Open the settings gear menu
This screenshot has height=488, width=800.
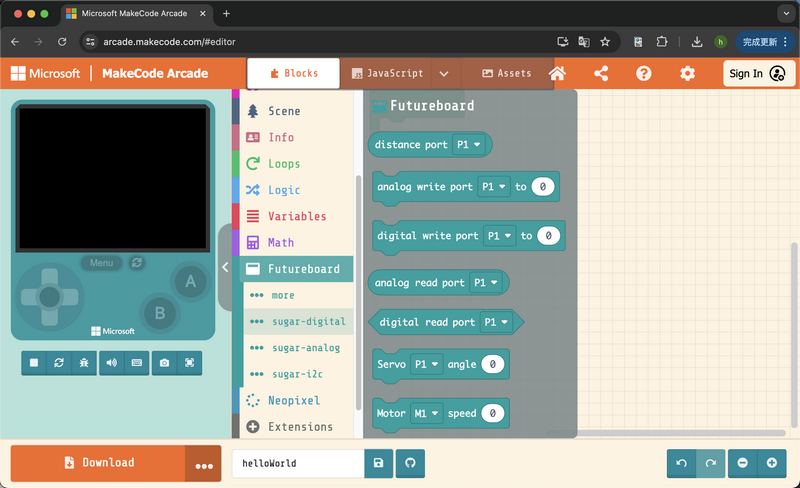[x=687, y=73]
